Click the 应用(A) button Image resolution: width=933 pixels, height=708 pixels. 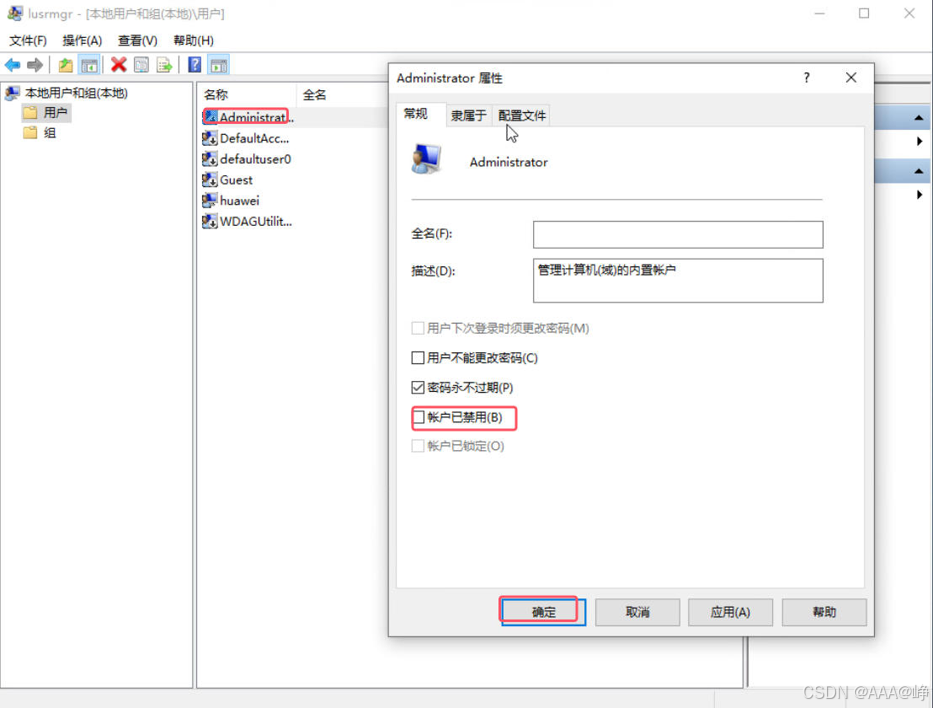[x=730, y=612]
